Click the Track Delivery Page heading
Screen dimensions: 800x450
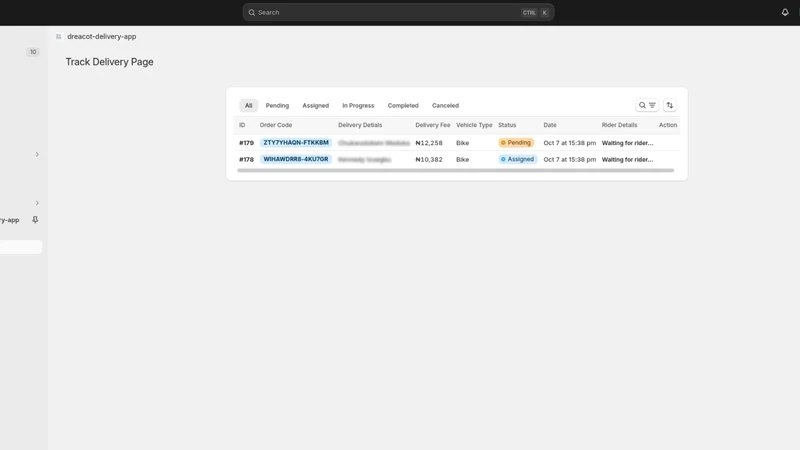pyautogui.click(x=109, y=62)
